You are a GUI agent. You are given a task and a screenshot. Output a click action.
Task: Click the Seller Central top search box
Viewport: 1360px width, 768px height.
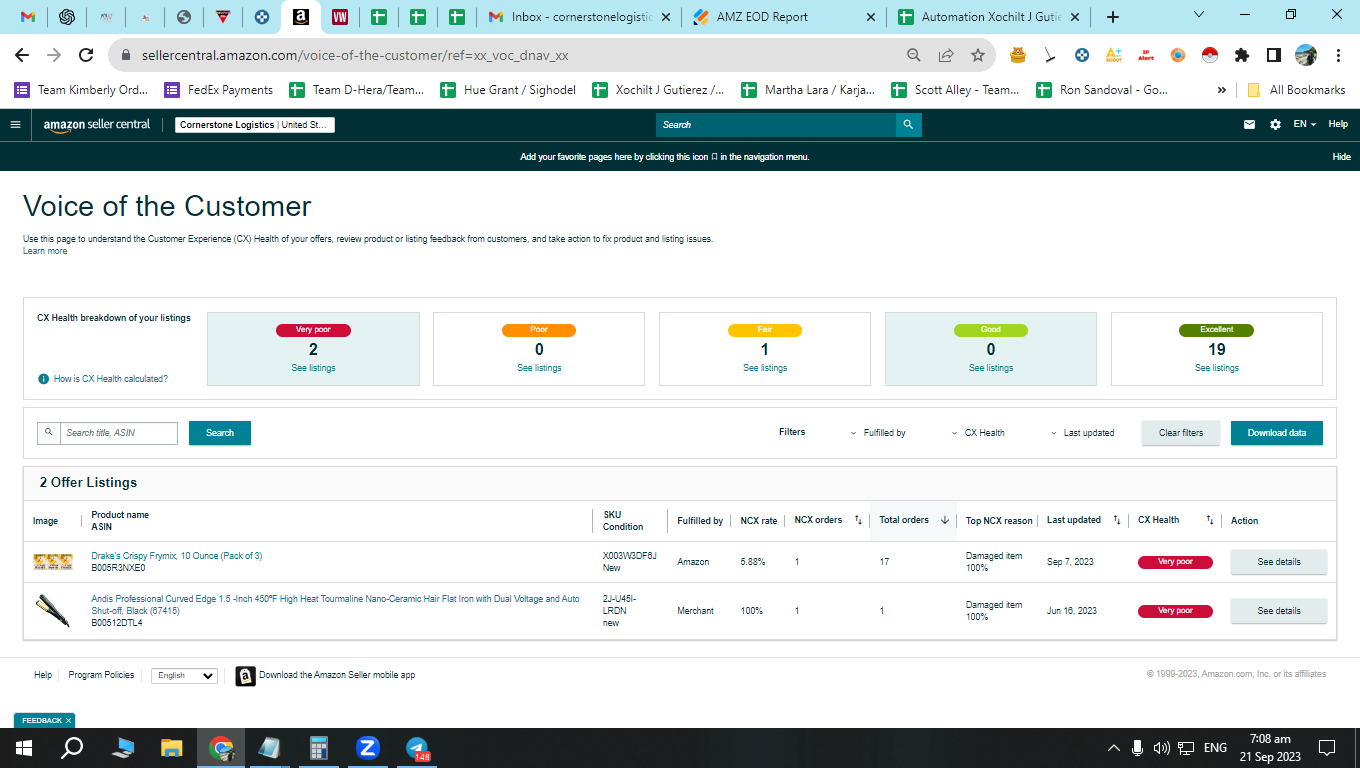point(776,125)
